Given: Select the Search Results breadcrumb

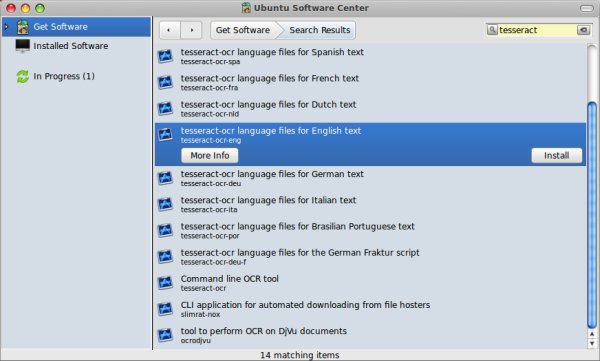Looking at the screenshot, I should 320,30.
